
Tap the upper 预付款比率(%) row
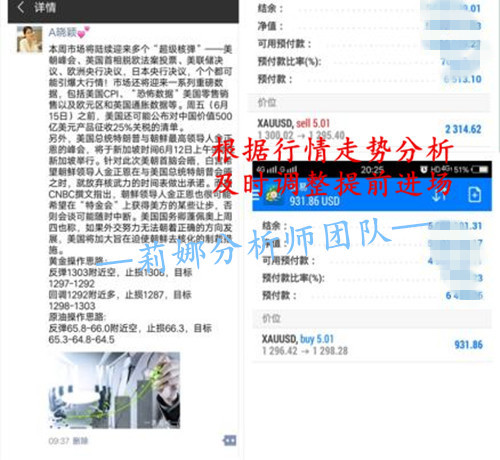[369, 62]
